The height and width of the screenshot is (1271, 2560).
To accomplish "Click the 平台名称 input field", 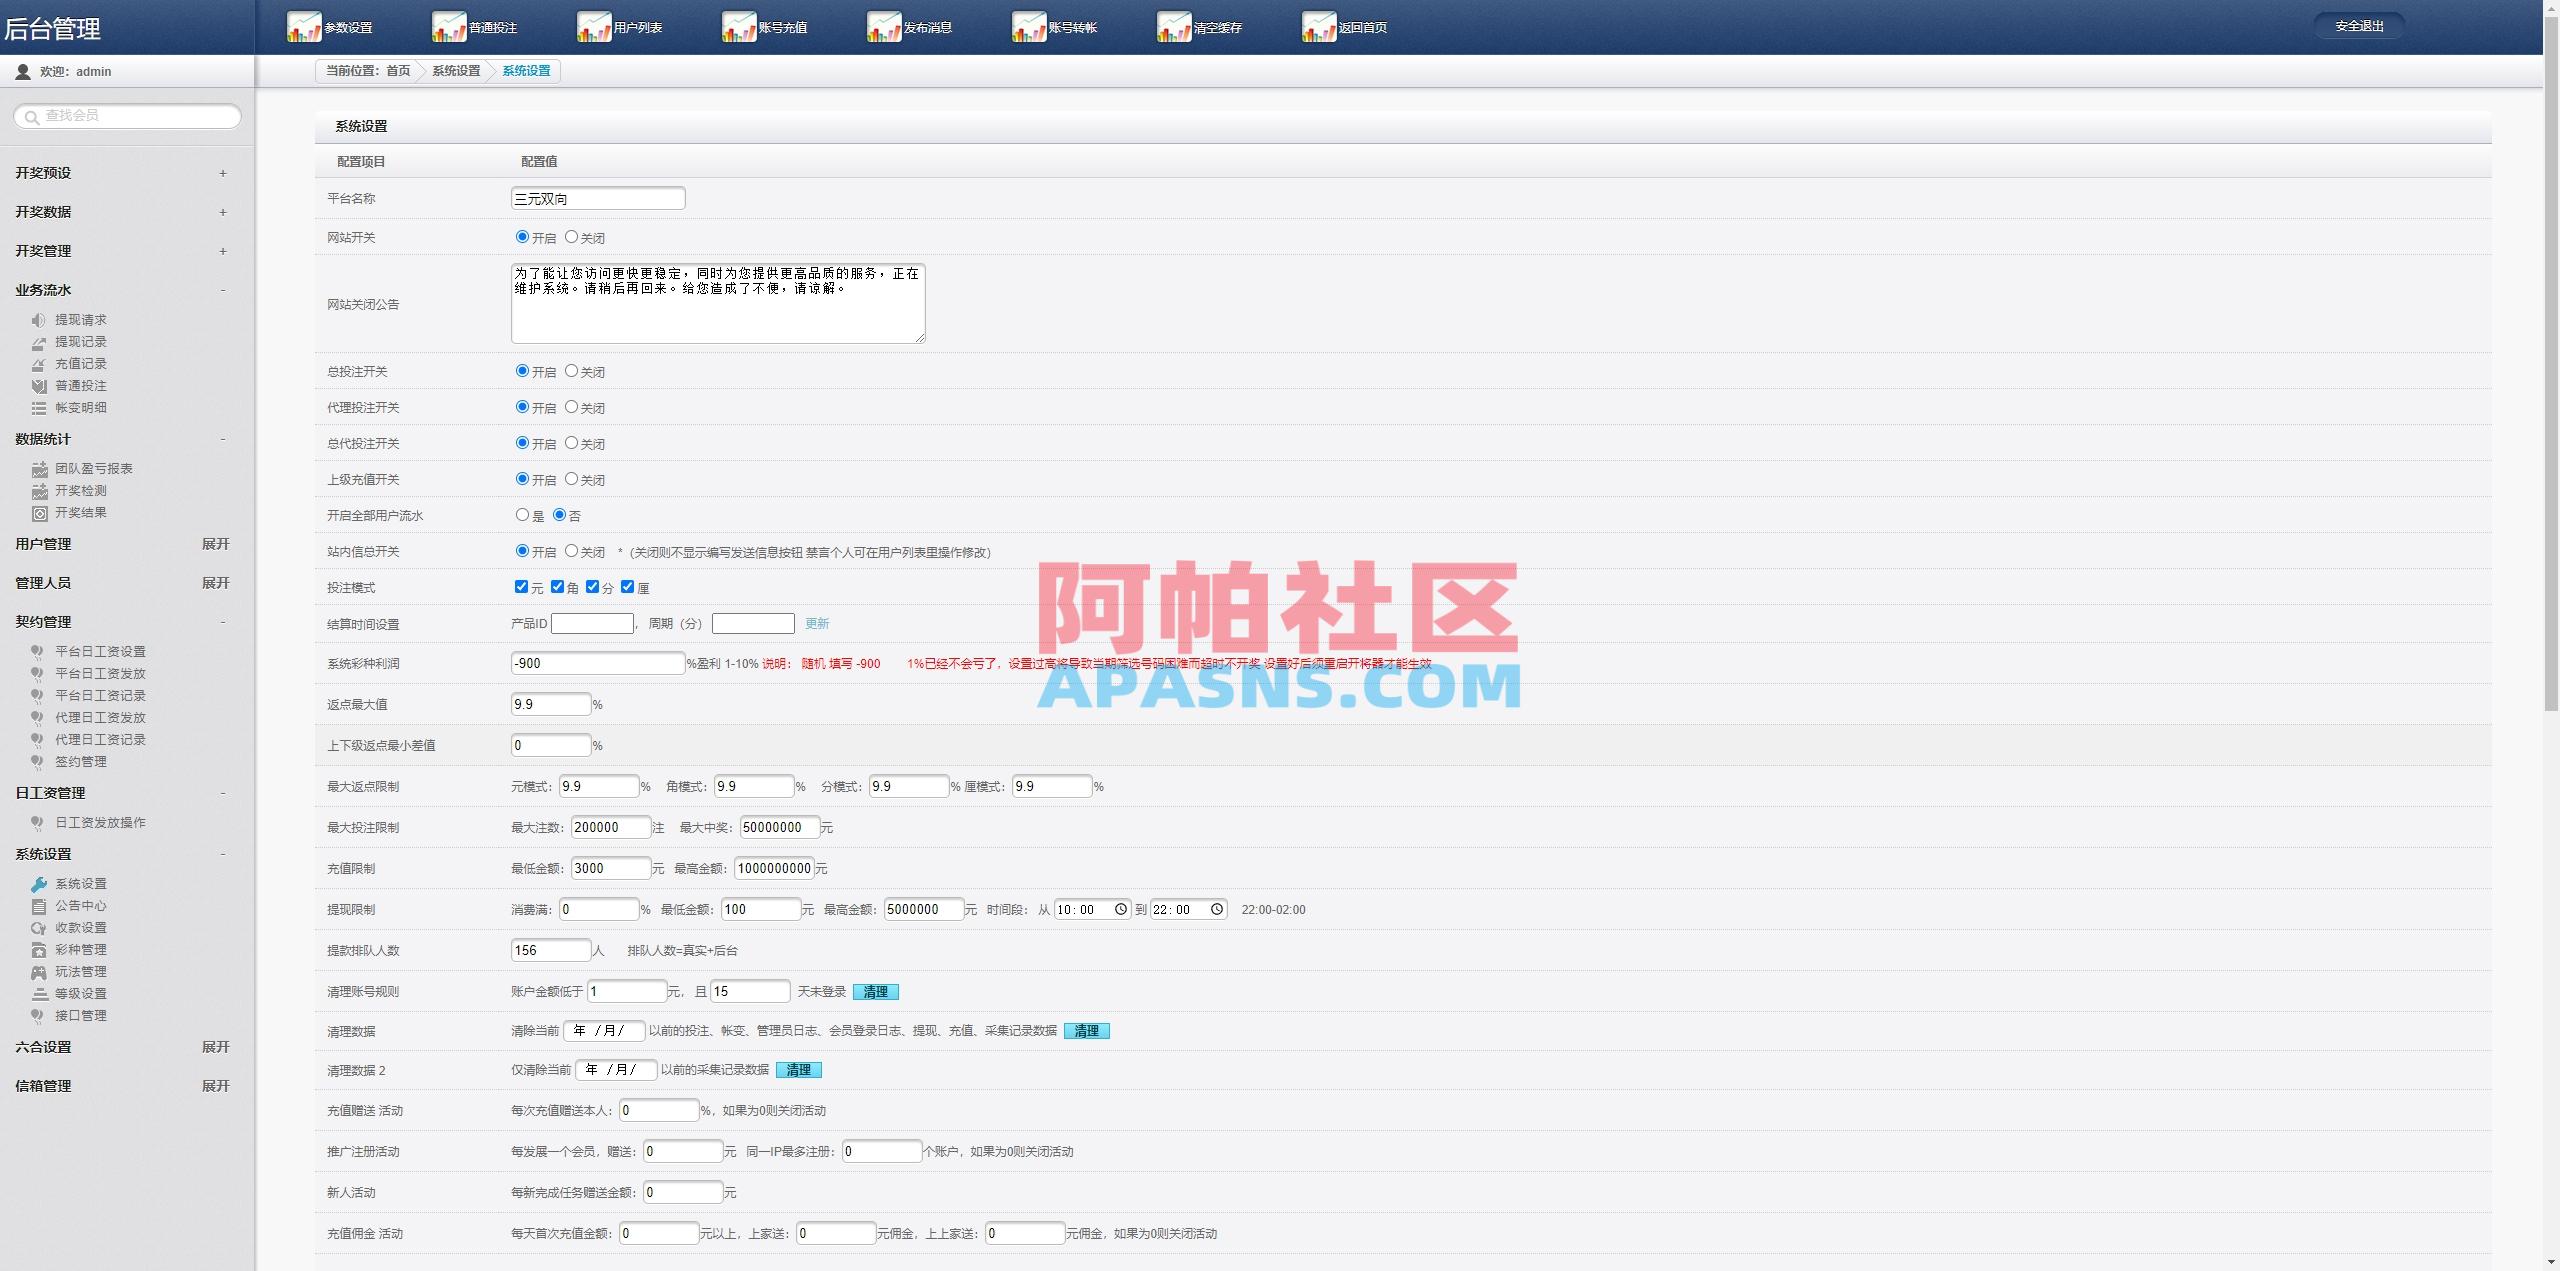I will (x=598, y=198).
